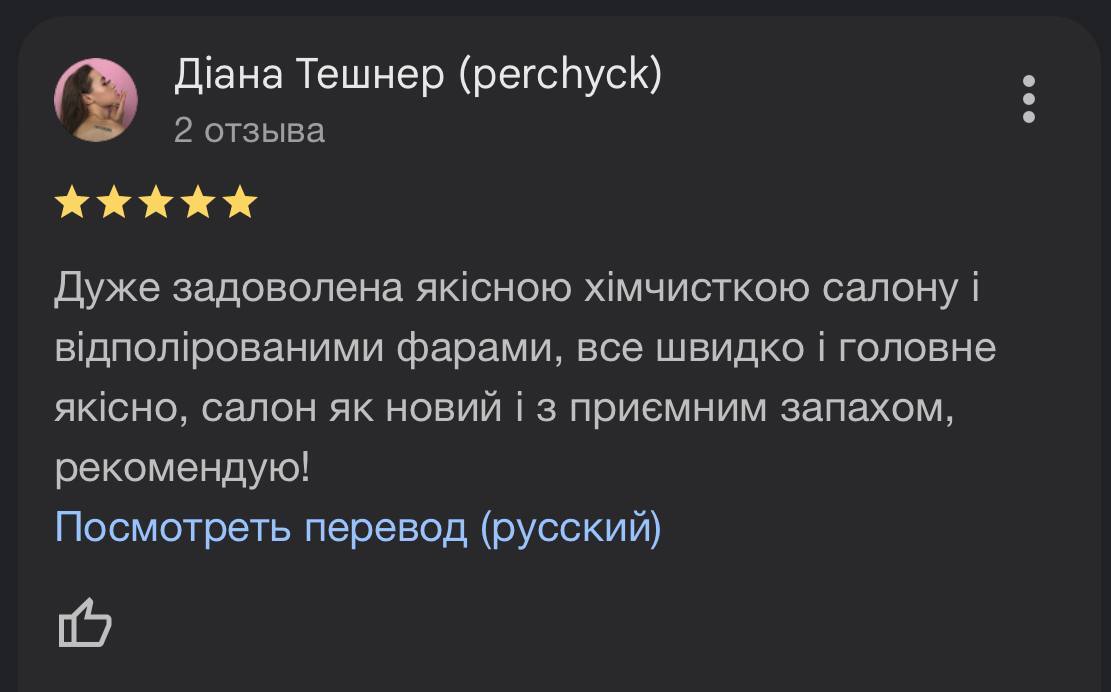This screenshot has height=692, width=1111.
Task: Click the (perchyck) nickname text
Action: point(560,76)
